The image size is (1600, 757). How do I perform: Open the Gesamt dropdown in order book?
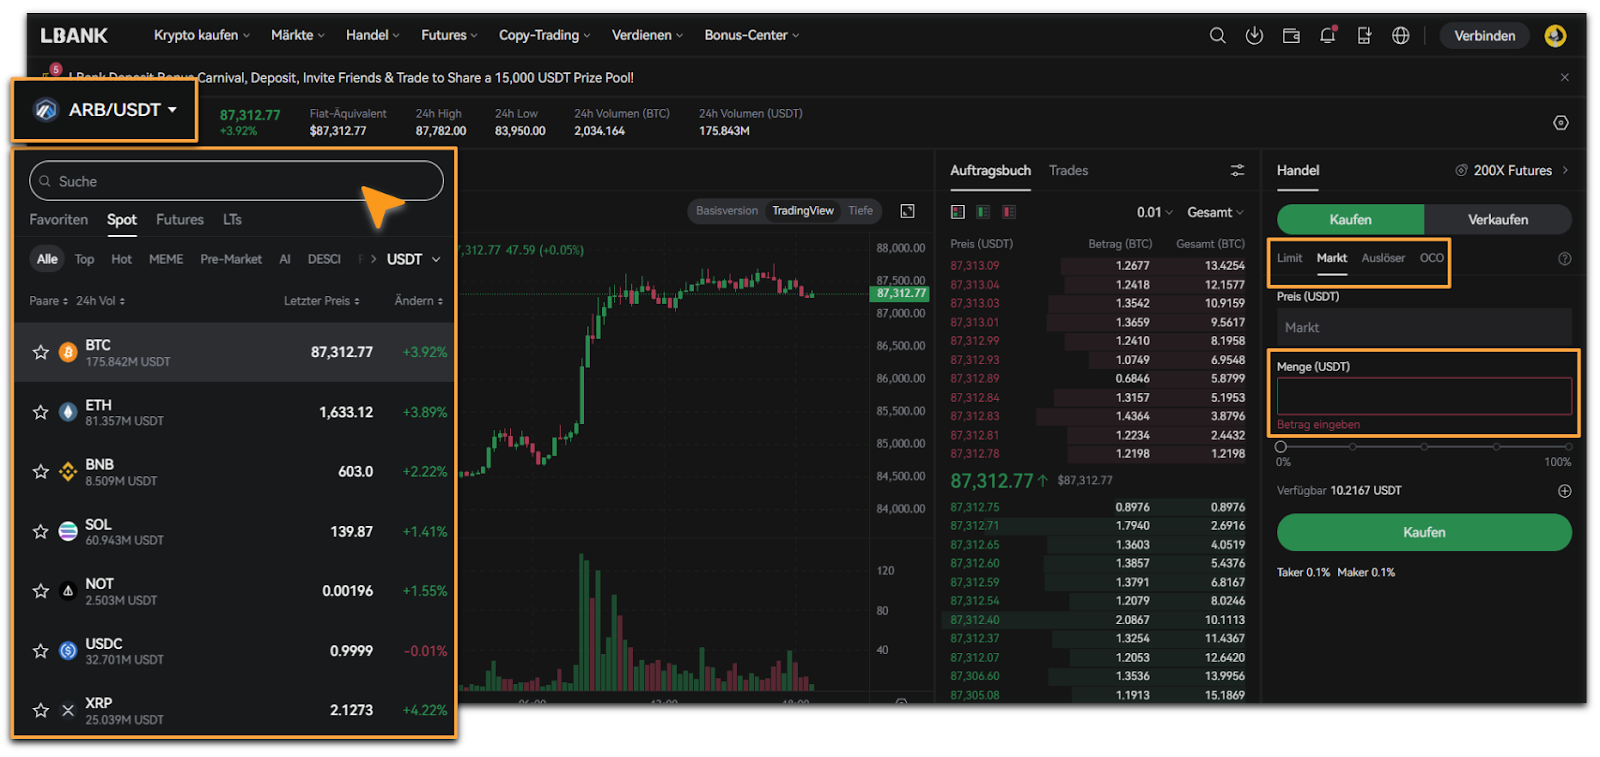point(1215,212)
